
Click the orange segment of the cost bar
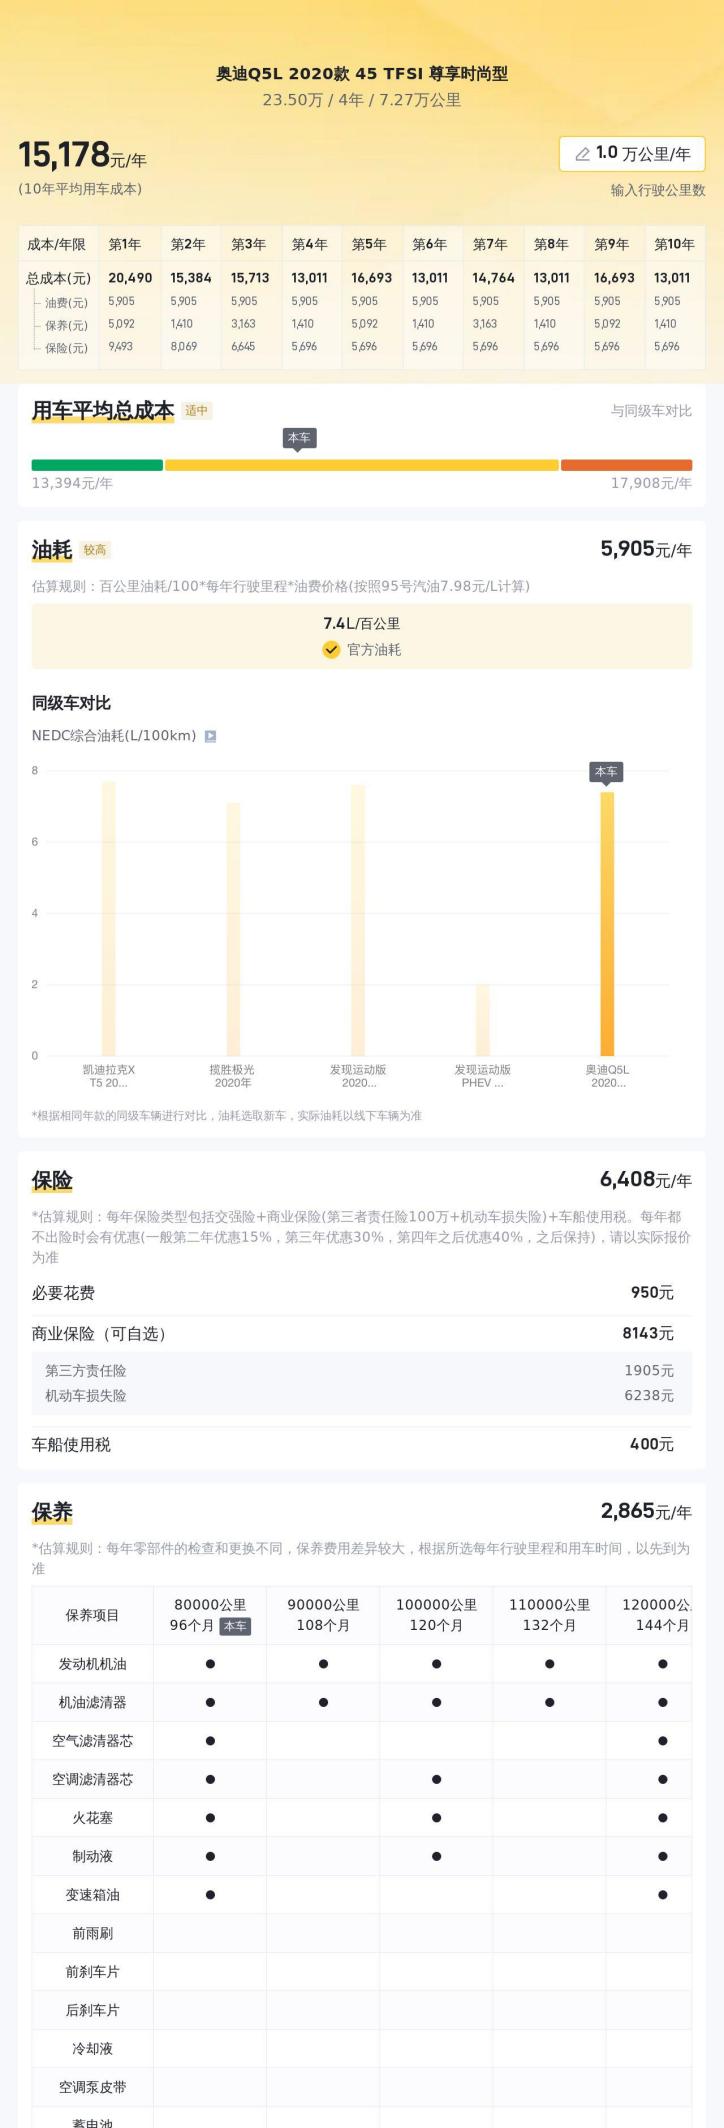click(626, 465)
